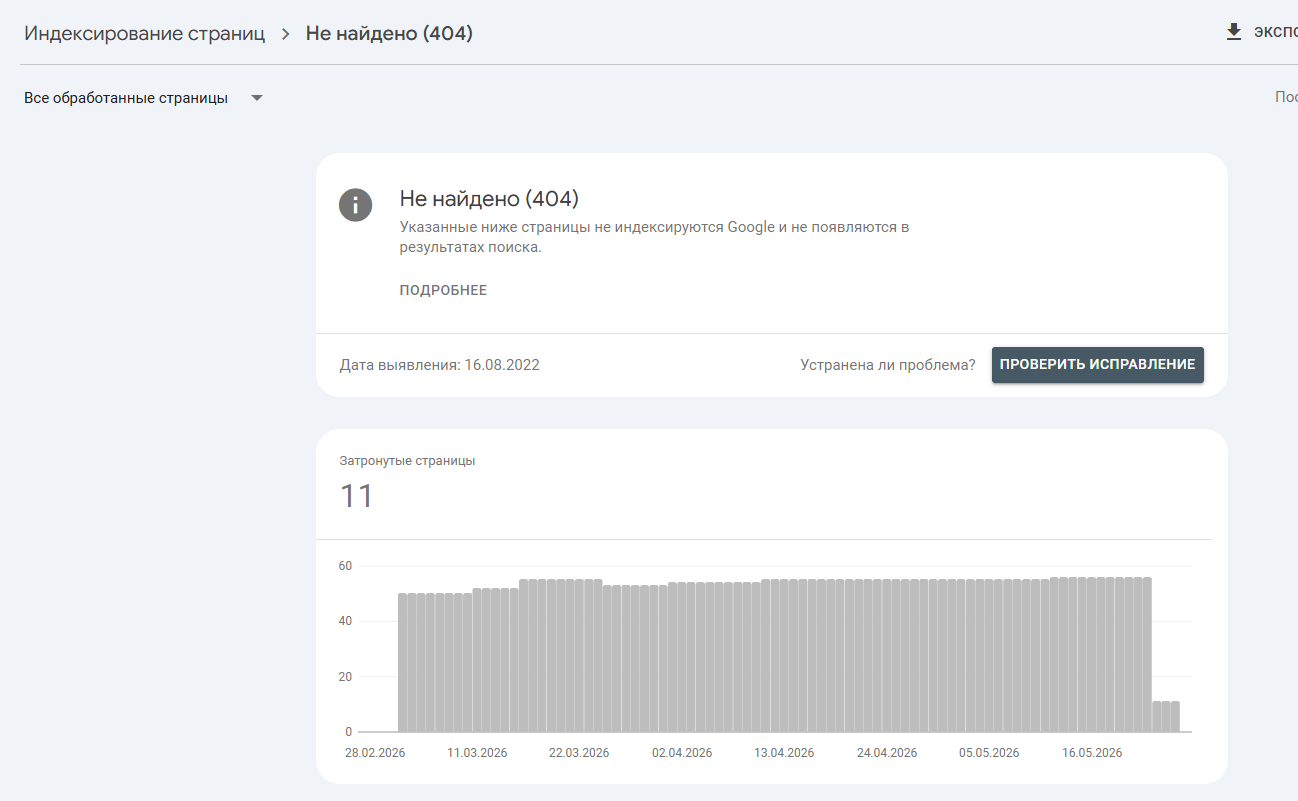Click the ЭКСПО export button label
The height and width of the screenshot is (801, 1298).
1275,32
